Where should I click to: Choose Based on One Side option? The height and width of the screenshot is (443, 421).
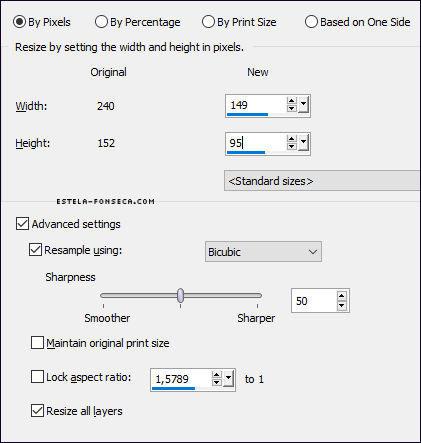click(x=358, y=22)
